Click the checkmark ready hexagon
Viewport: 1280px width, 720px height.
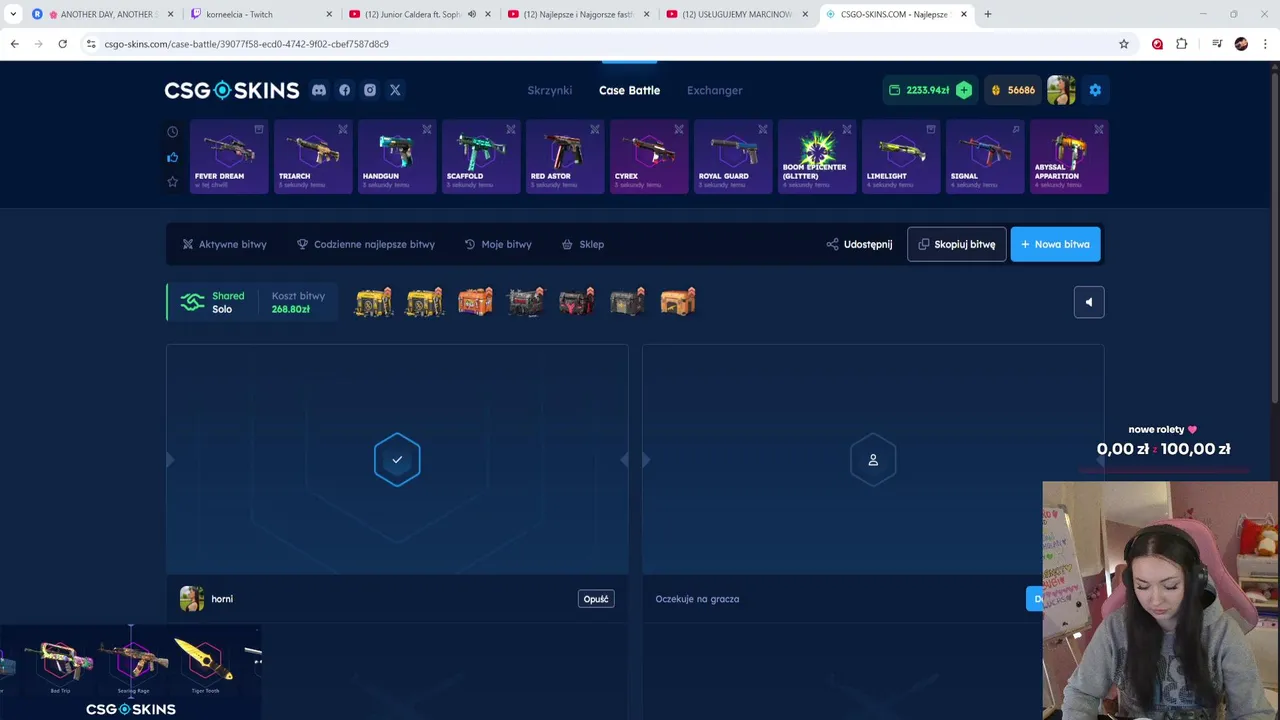(397, 460)
